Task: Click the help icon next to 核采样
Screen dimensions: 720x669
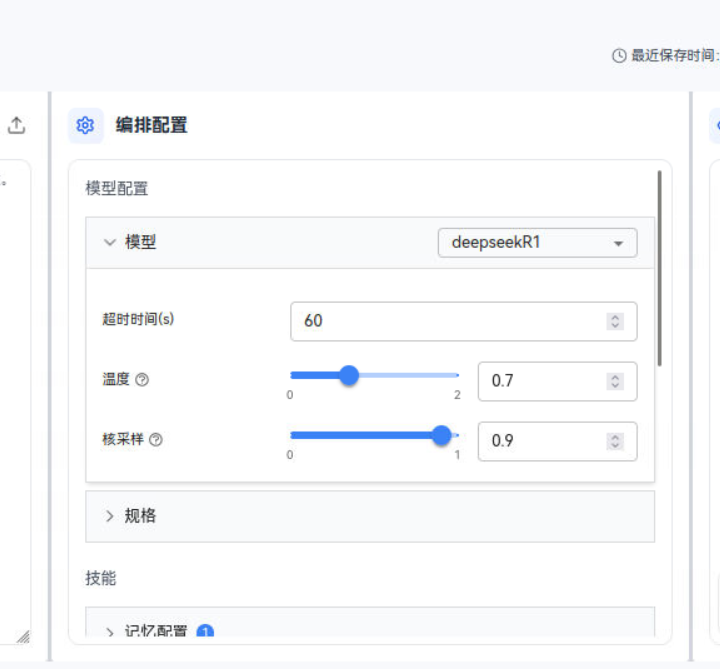Action: tap(156, 440)
